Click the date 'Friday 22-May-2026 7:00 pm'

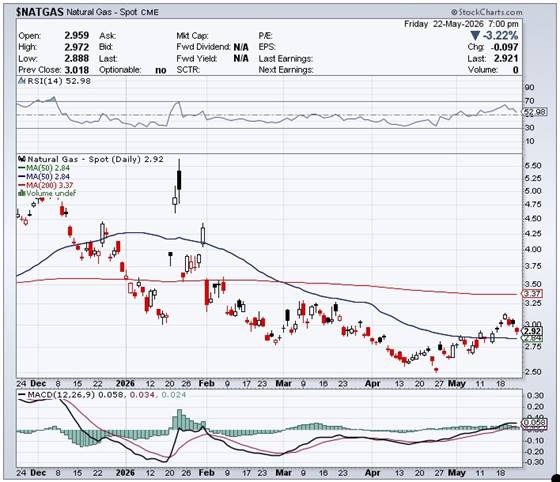point(461,24)
